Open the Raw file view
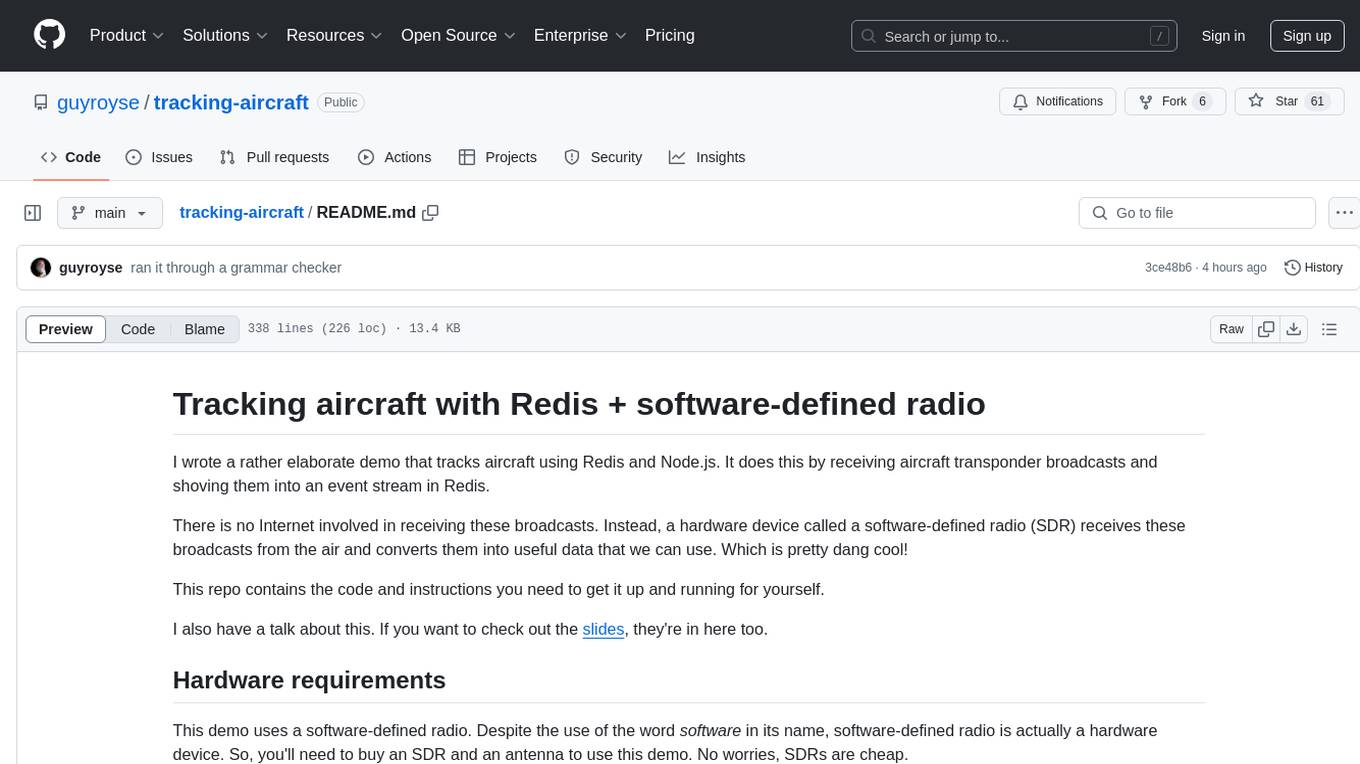 point(1231,329)
